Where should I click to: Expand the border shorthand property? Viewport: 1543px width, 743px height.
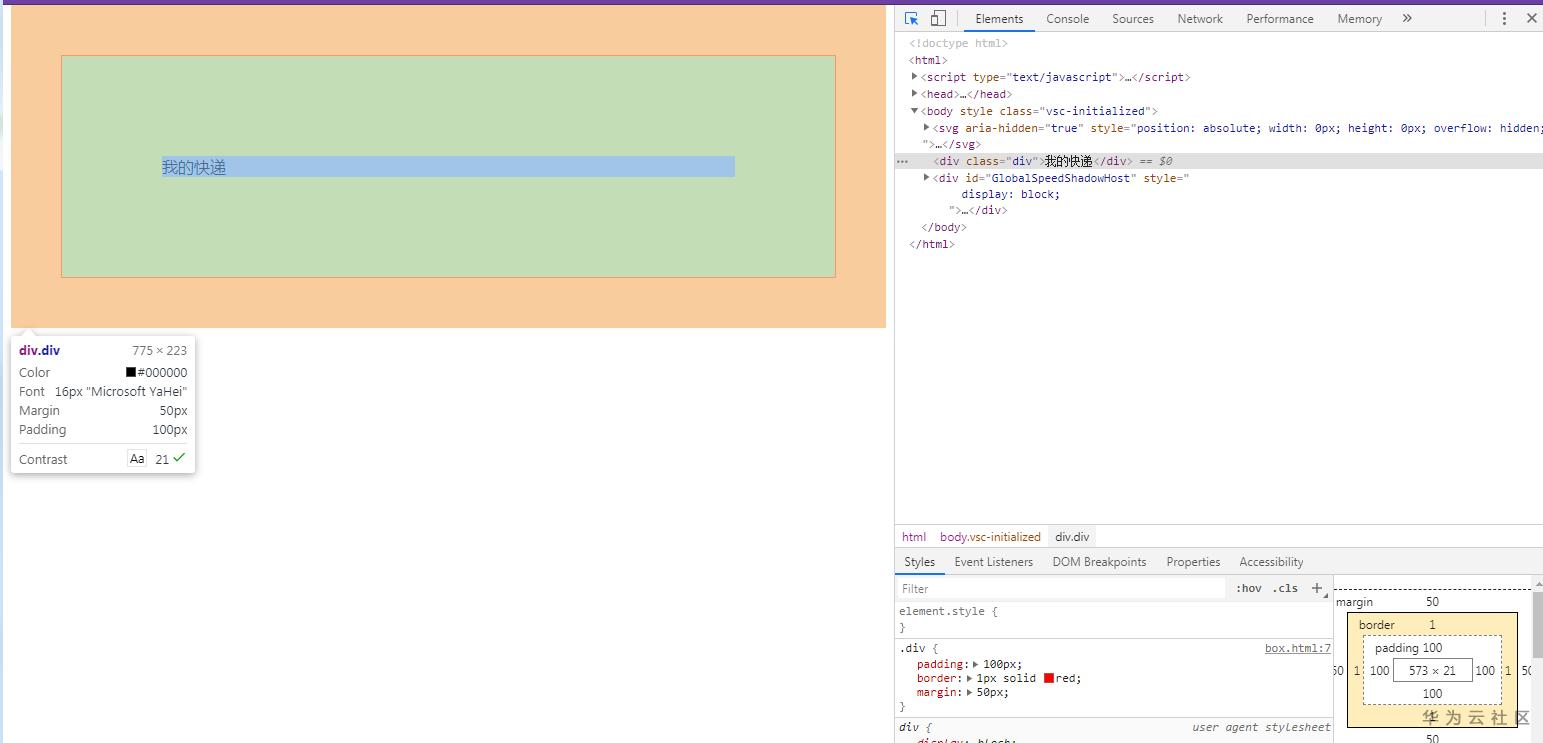tap(969, 678)
